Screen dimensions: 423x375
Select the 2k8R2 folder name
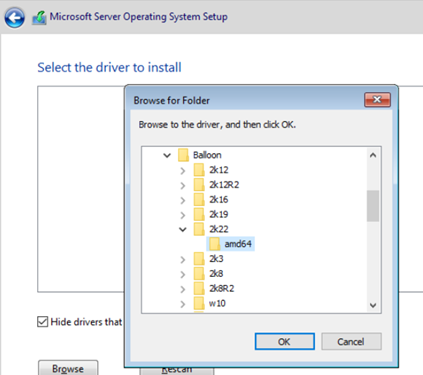click(x=222, y=289)
